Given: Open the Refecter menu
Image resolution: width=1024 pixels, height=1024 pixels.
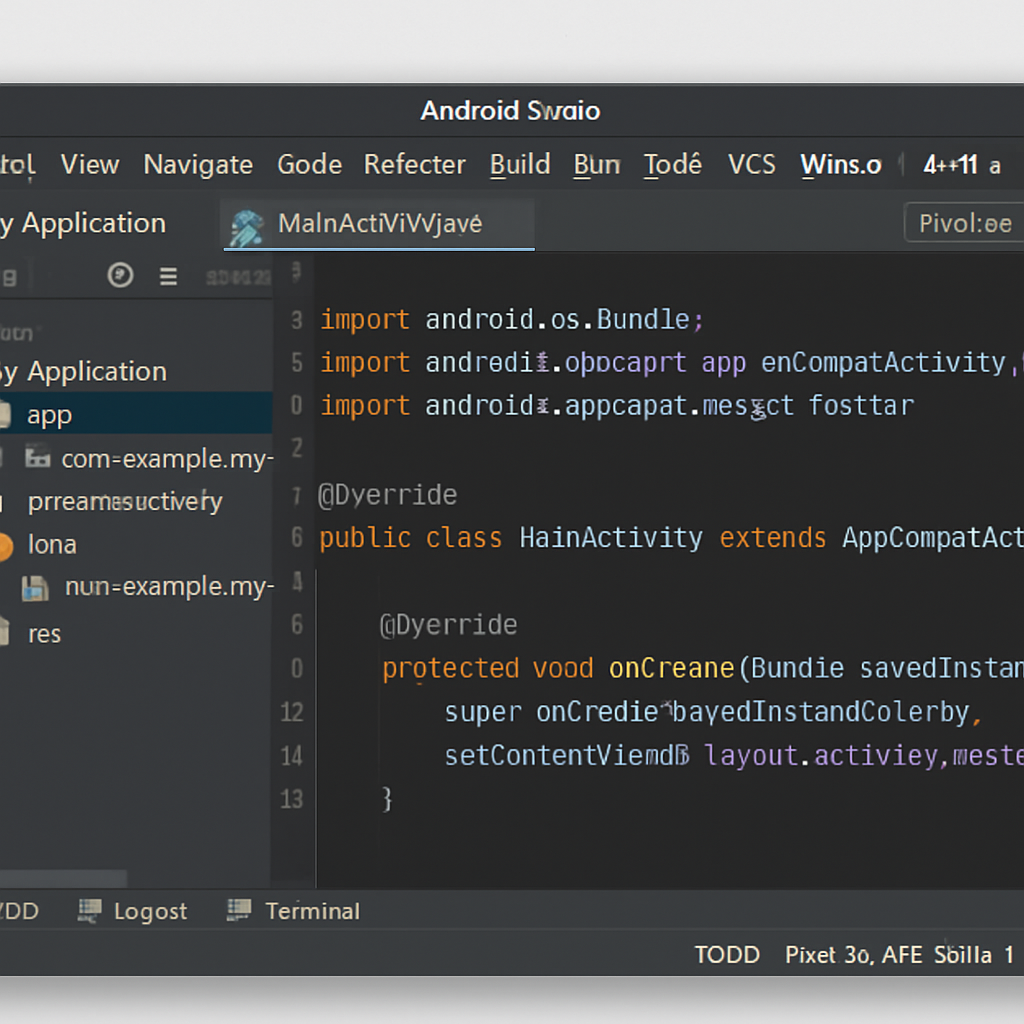Looking at the screenshot, I should coord(415,165).
